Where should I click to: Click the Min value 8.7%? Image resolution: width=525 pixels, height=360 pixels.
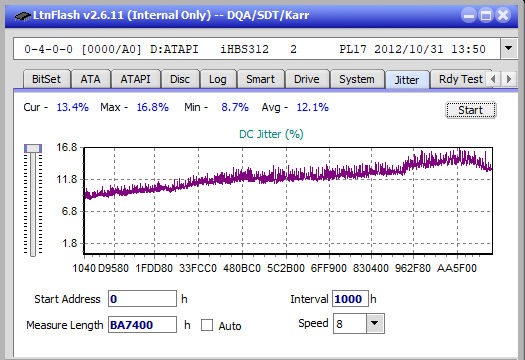(235, 107)
